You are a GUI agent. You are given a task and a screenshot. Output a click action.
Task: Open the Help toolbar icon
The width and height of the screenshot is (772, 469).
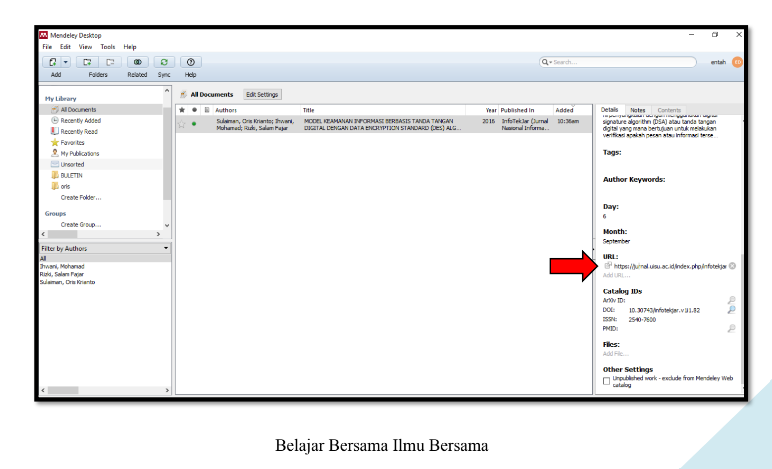point(190,62)
